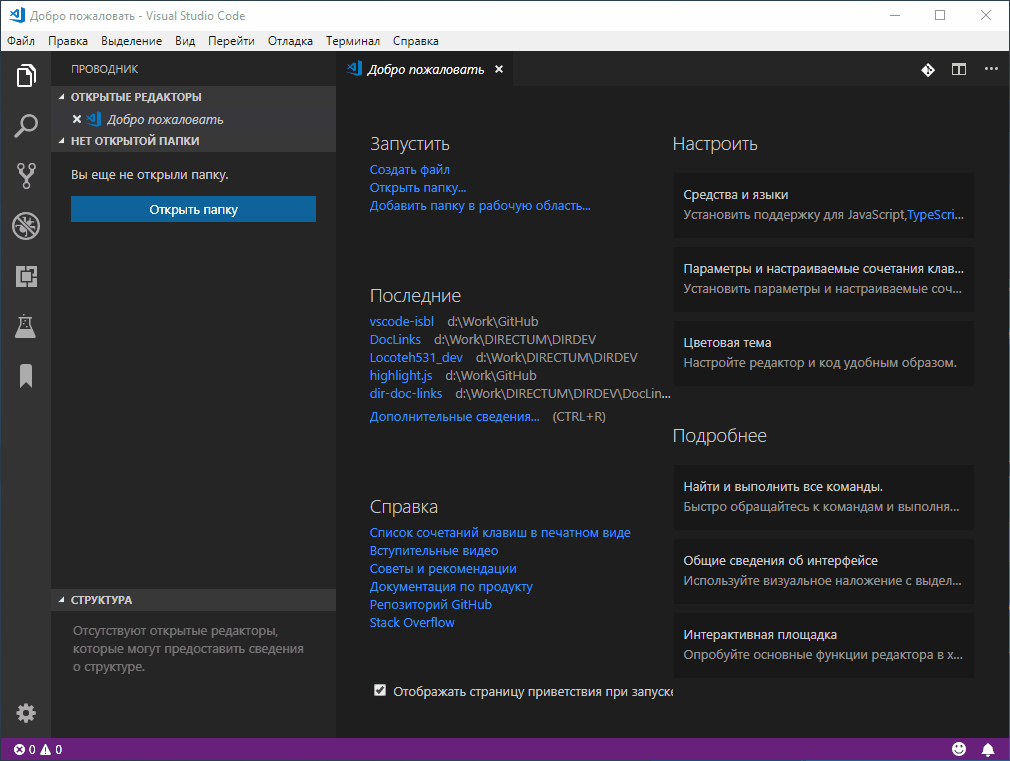The width and height of the screenshot is (1010, 761).
Task: Open recent highlight.js folder
Action: click(401, 376)
